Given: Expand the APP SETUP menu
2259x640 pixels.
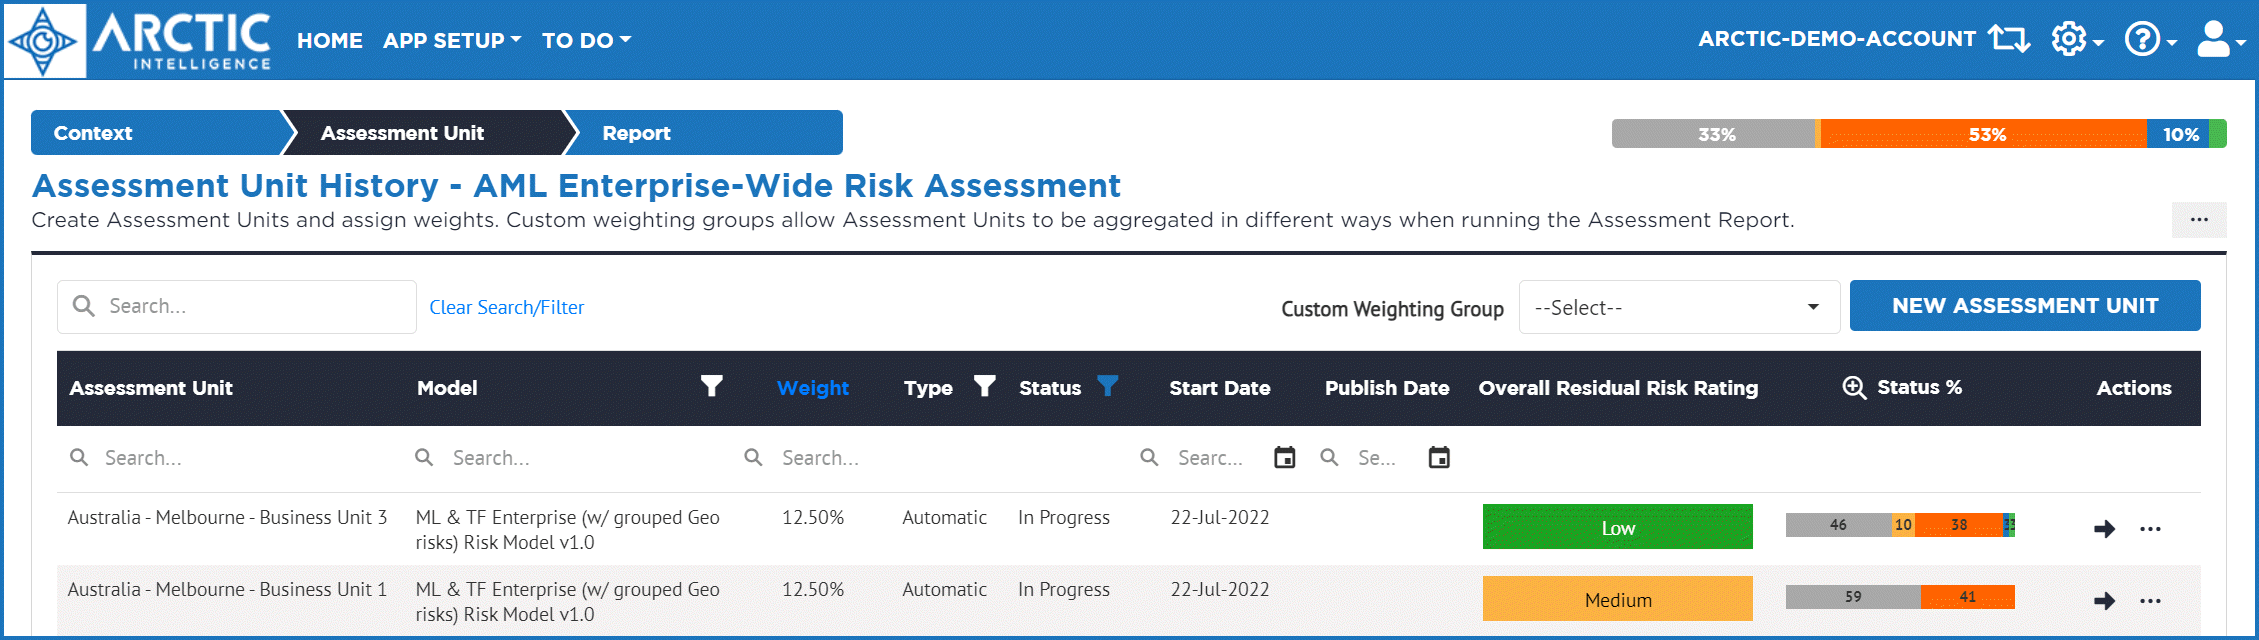Looking at the screenshot, I should pyautogui.click(x=452, y=41).
